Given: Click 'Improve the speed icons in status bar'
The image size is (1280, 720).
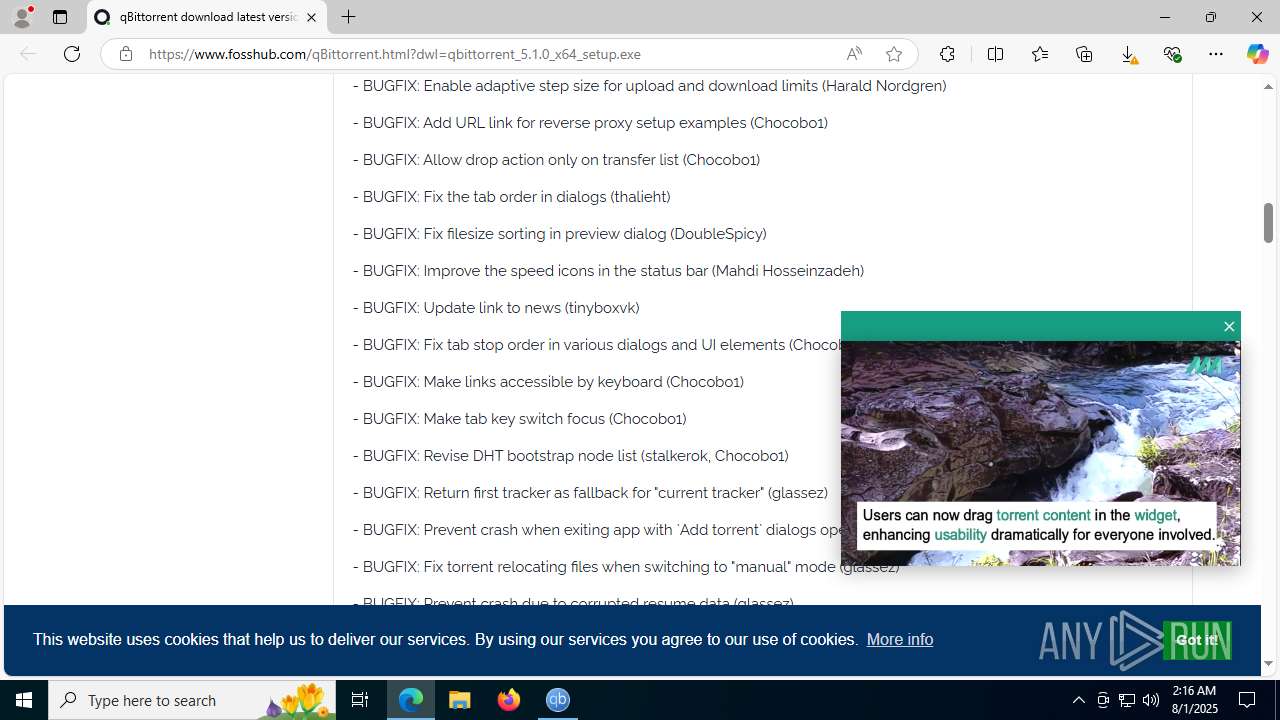Looking at the screenshot, I should (608, 271).
